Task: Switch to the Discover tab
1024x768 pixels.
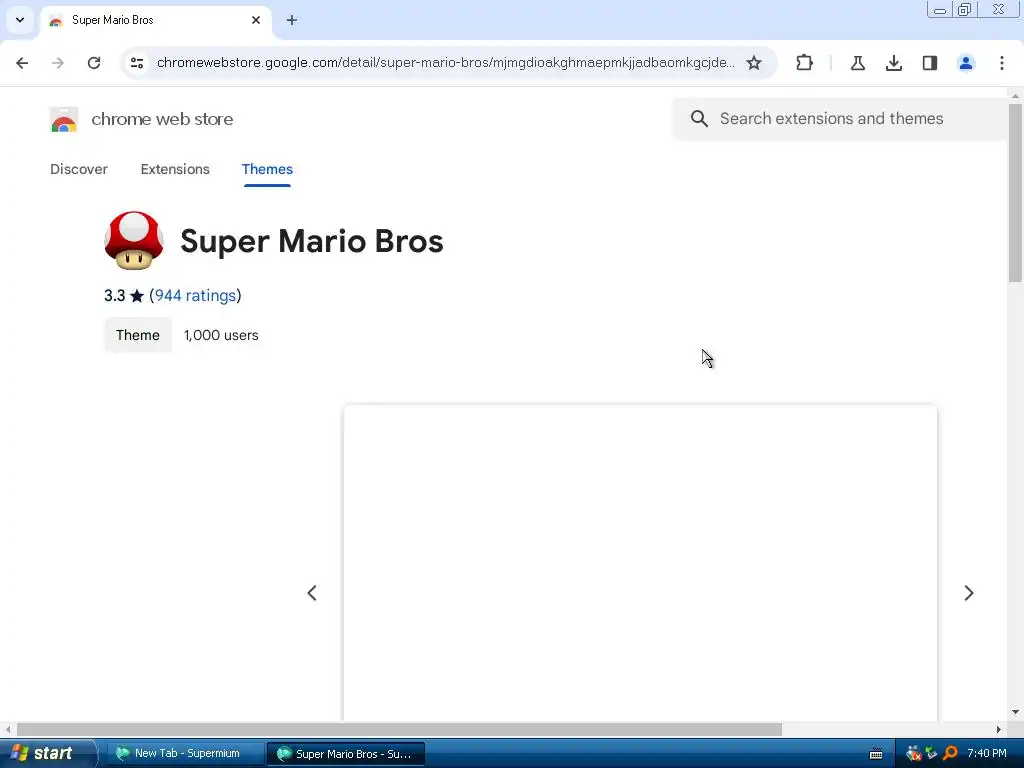Action: [79, 169]
